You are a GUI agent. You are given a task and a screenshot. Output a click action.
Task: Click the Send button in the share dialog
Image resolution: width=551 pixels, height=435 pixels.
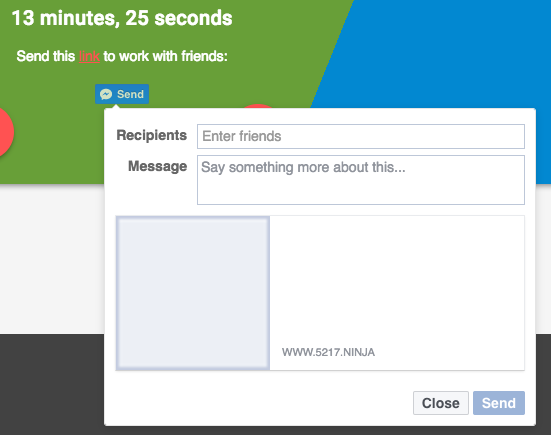[x=499, y=403]
